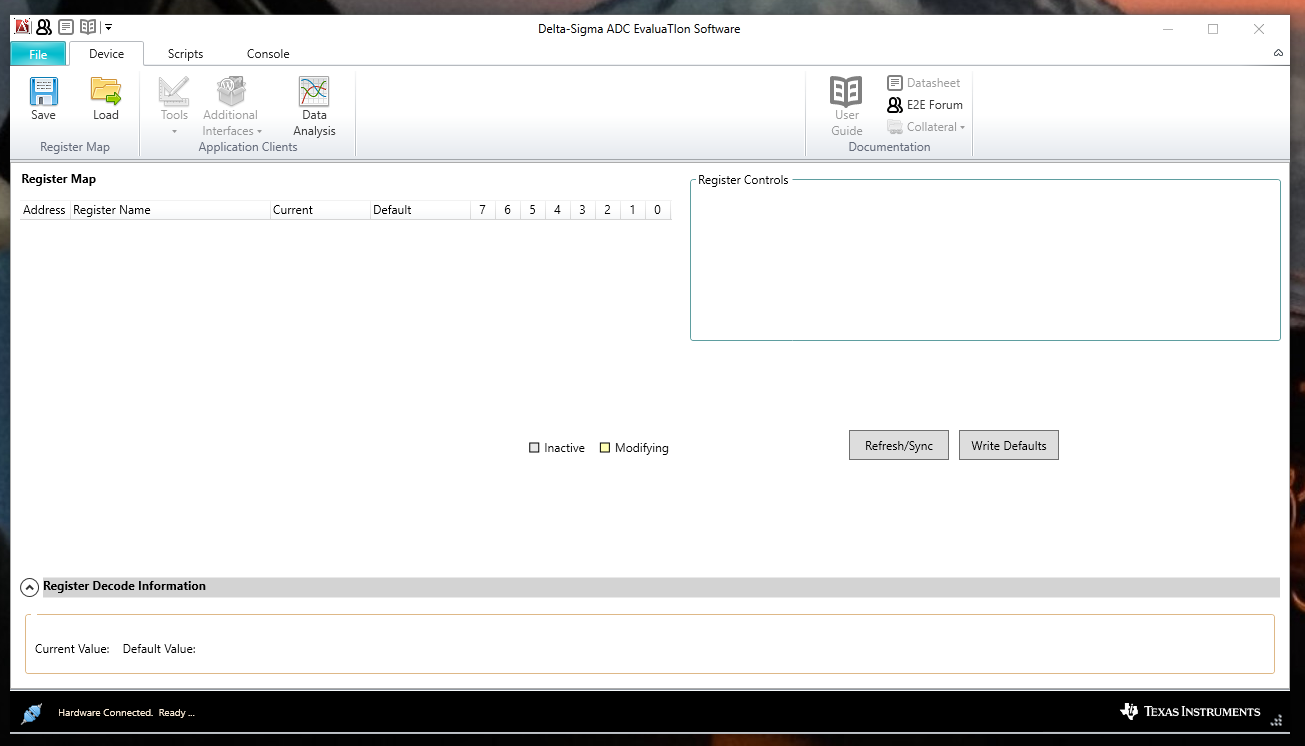Minimize the evaluation software window
The height and width of the screenshot is (746, 1305).
[1168, 29]
